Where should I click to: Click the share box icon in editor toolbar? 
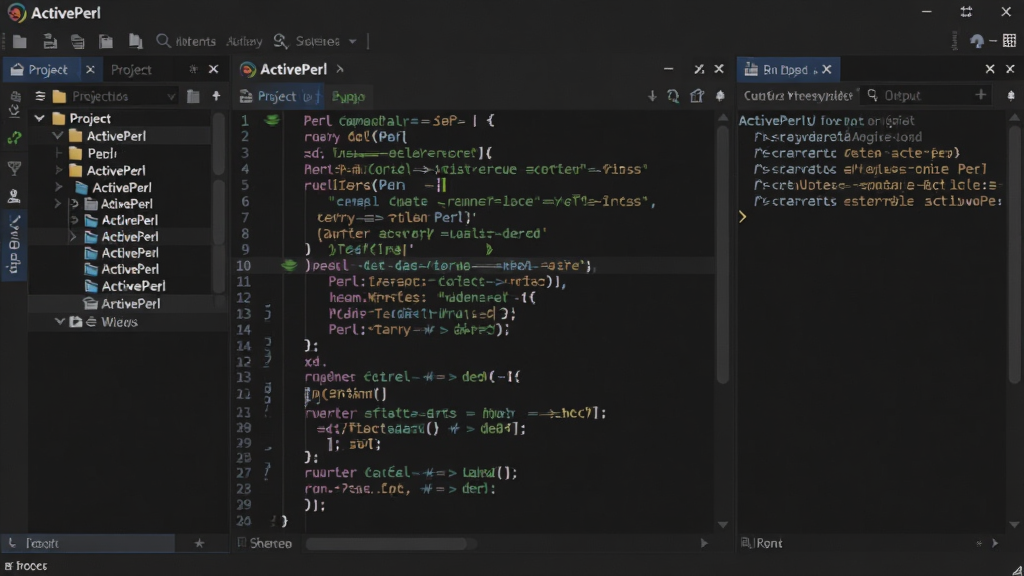click(697, 96)
